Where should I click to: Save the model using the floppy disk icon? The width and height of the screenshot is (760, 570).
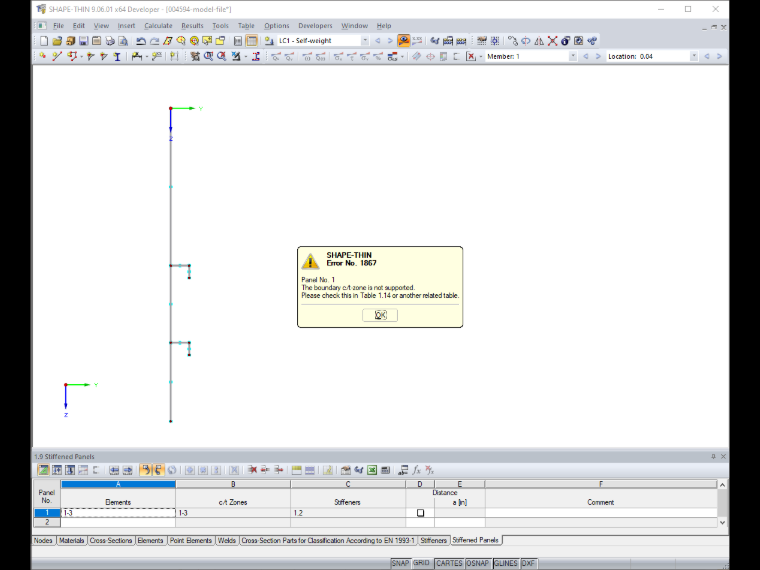pyautogui.click(x=83, y=41)
